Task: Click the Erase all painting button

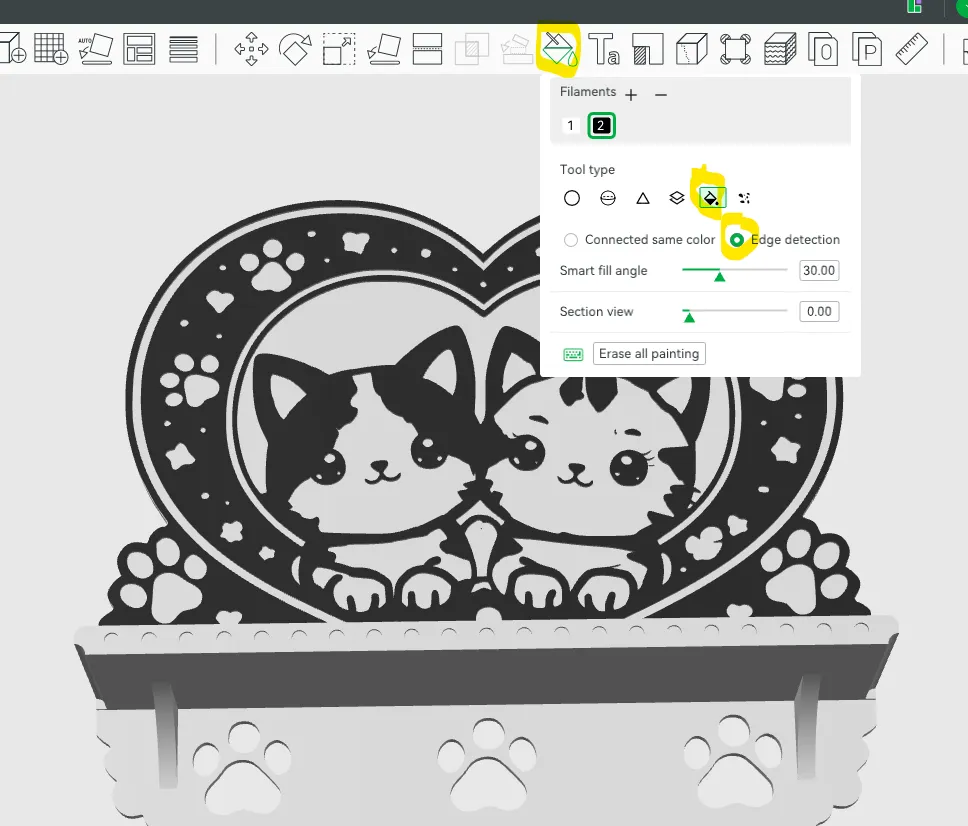Action: click(x=649, y=354)
